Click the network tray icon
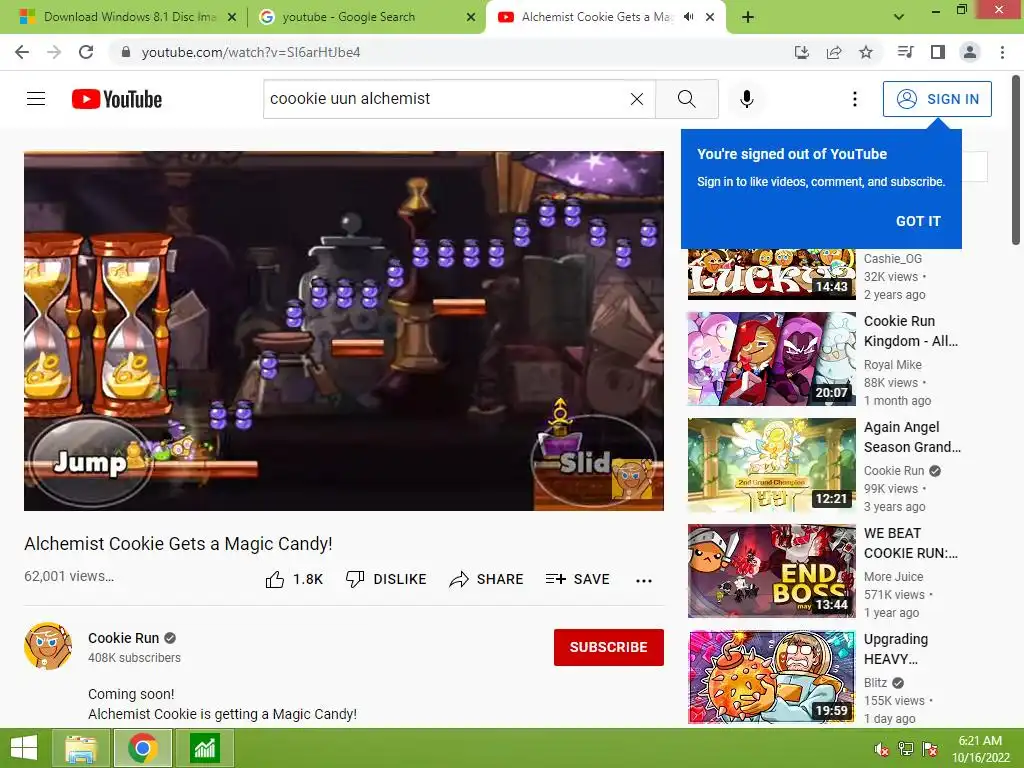1024x768 pixels. (x=906, y=749)
